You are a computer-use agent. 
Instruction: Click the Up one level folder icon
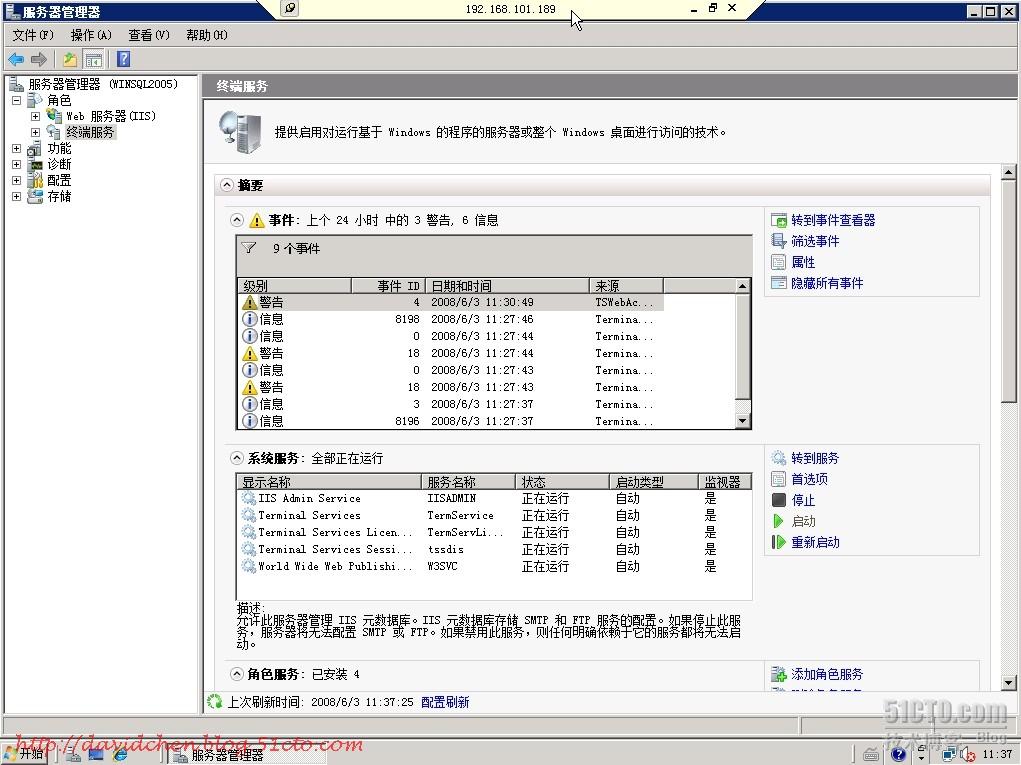70,60
